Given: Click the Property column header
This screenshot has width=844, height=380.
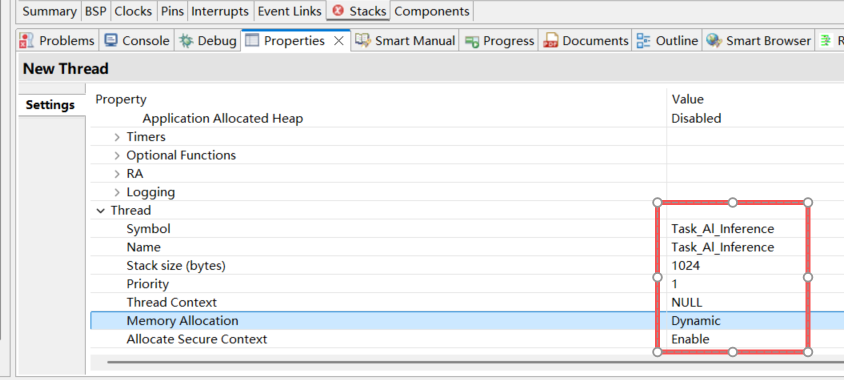Looking at the screenshot, I should click(x=121, y=99).
